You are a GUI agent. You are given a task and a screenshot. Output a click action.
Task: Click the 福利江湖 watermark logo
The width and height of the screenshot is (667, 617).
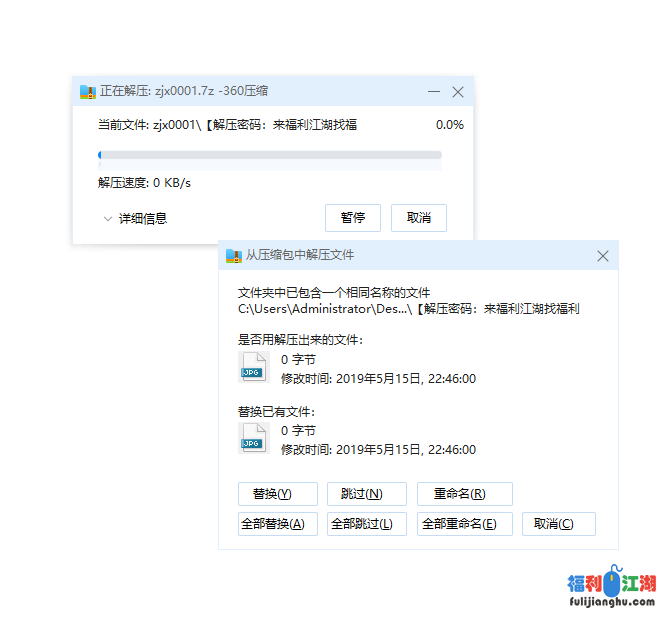611,590
